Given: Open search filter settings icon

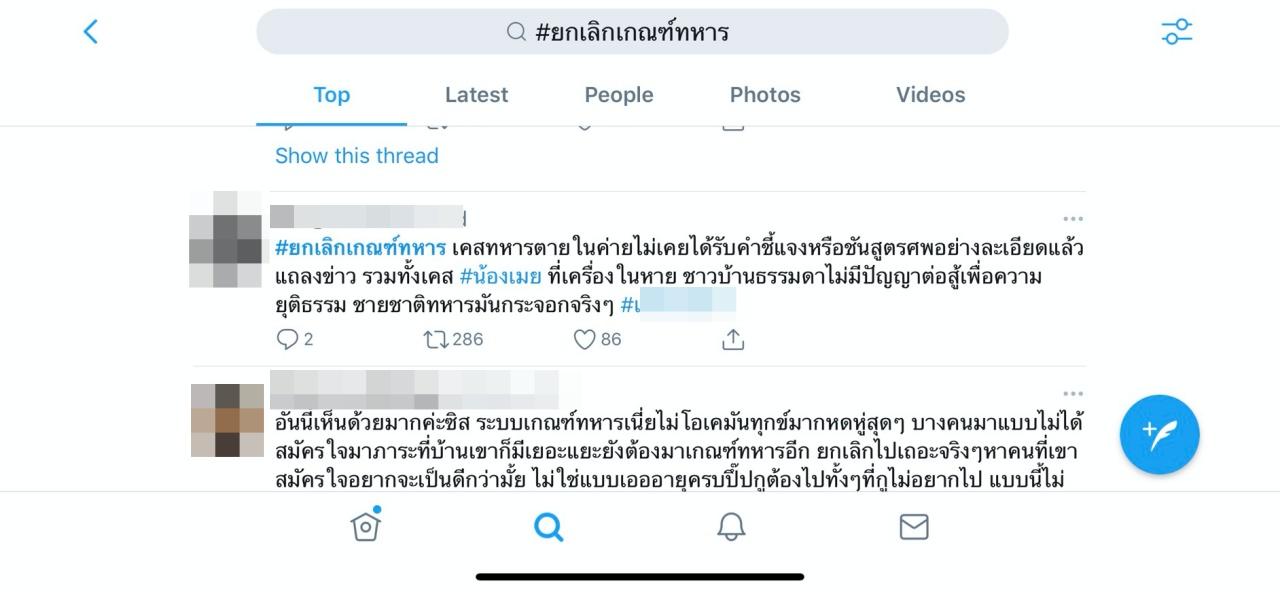Looking at the screenshot, I should tap(1177, 32).
